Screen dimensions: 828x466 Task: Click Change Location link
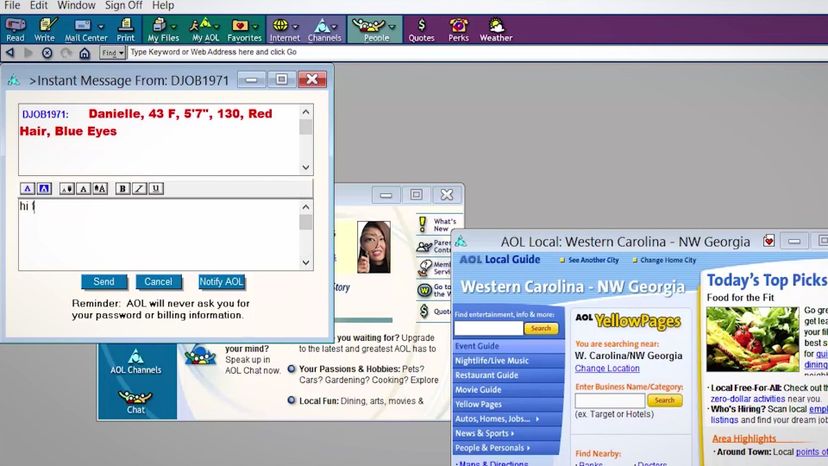[x=607, y=368]
